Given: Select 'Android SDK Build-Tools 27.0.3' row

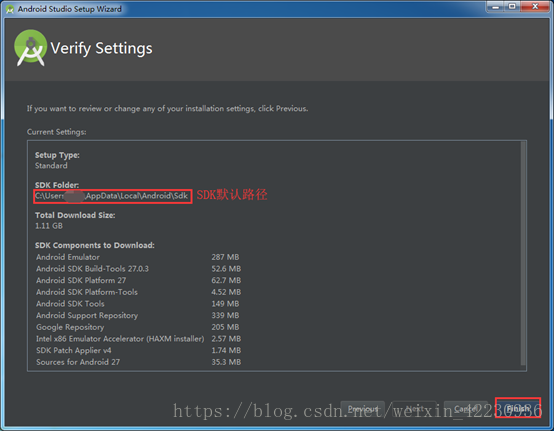Looking at the screenshot, I should (138, 269).
